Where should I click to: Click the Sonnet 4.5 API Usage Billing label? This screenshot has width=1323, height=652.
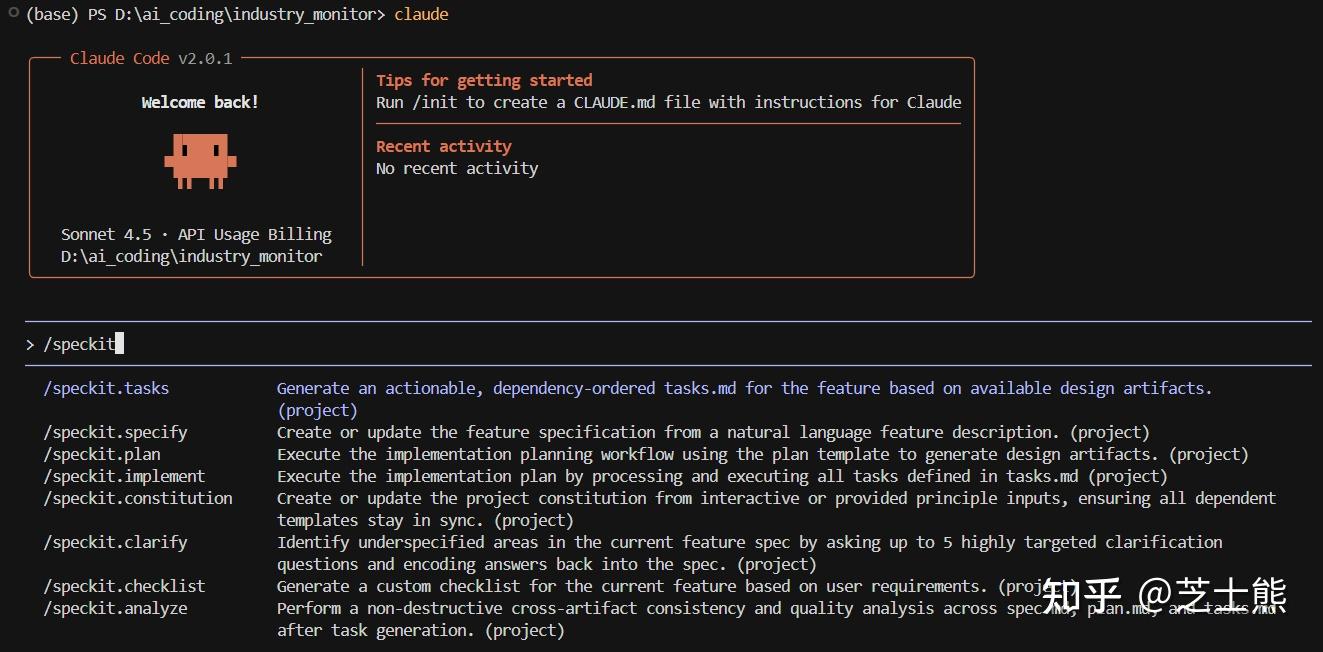point(196,234)
